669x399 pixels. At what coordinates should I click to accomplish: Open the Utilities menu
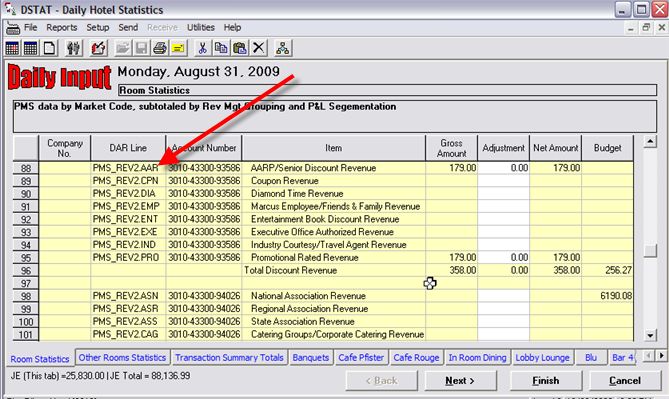click(201, 28)
